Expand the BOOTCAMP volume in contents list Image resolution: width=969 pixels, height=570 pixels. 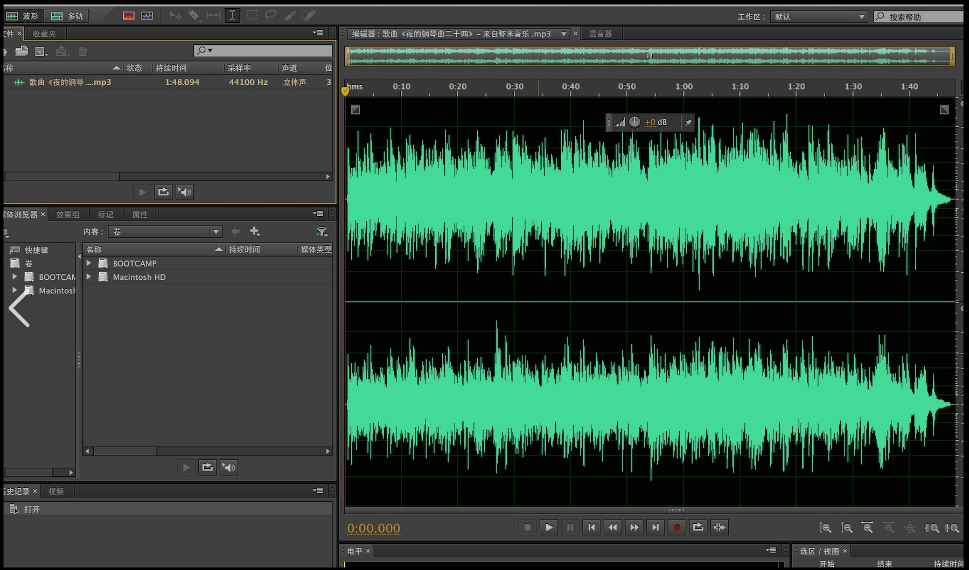point(89,263)
